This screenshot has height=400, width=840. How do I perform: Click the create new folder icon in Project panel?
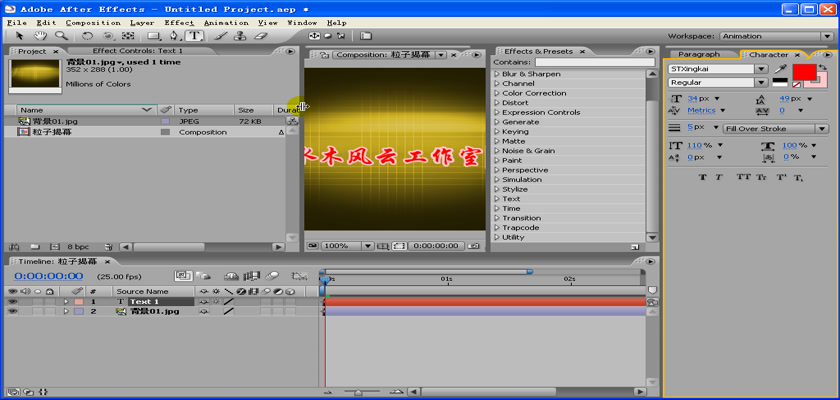[35, 247]
